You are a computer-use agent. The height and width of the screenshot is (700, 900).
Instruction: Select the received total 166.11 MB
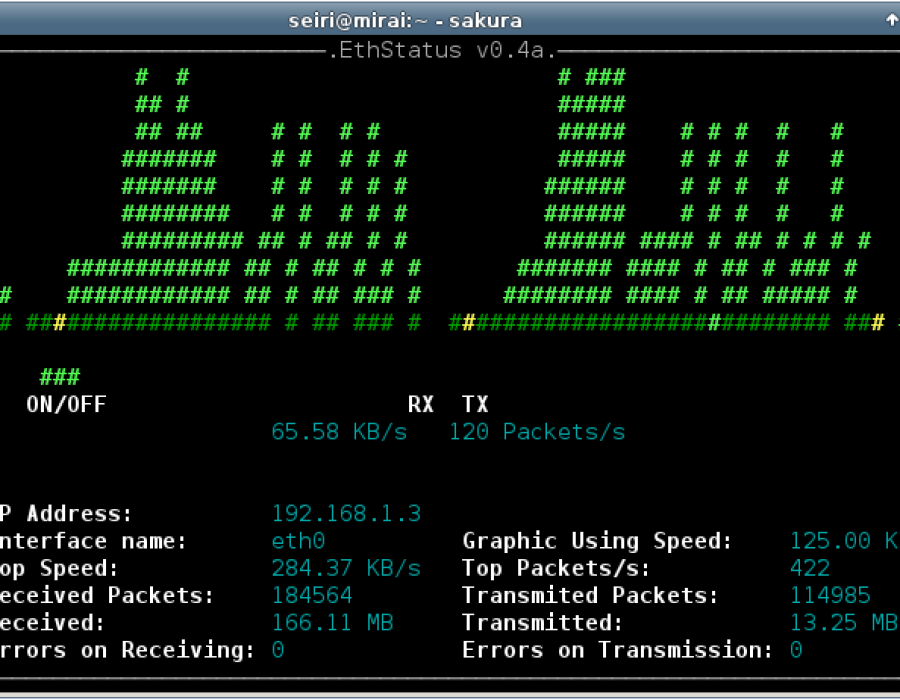(332, 623)
